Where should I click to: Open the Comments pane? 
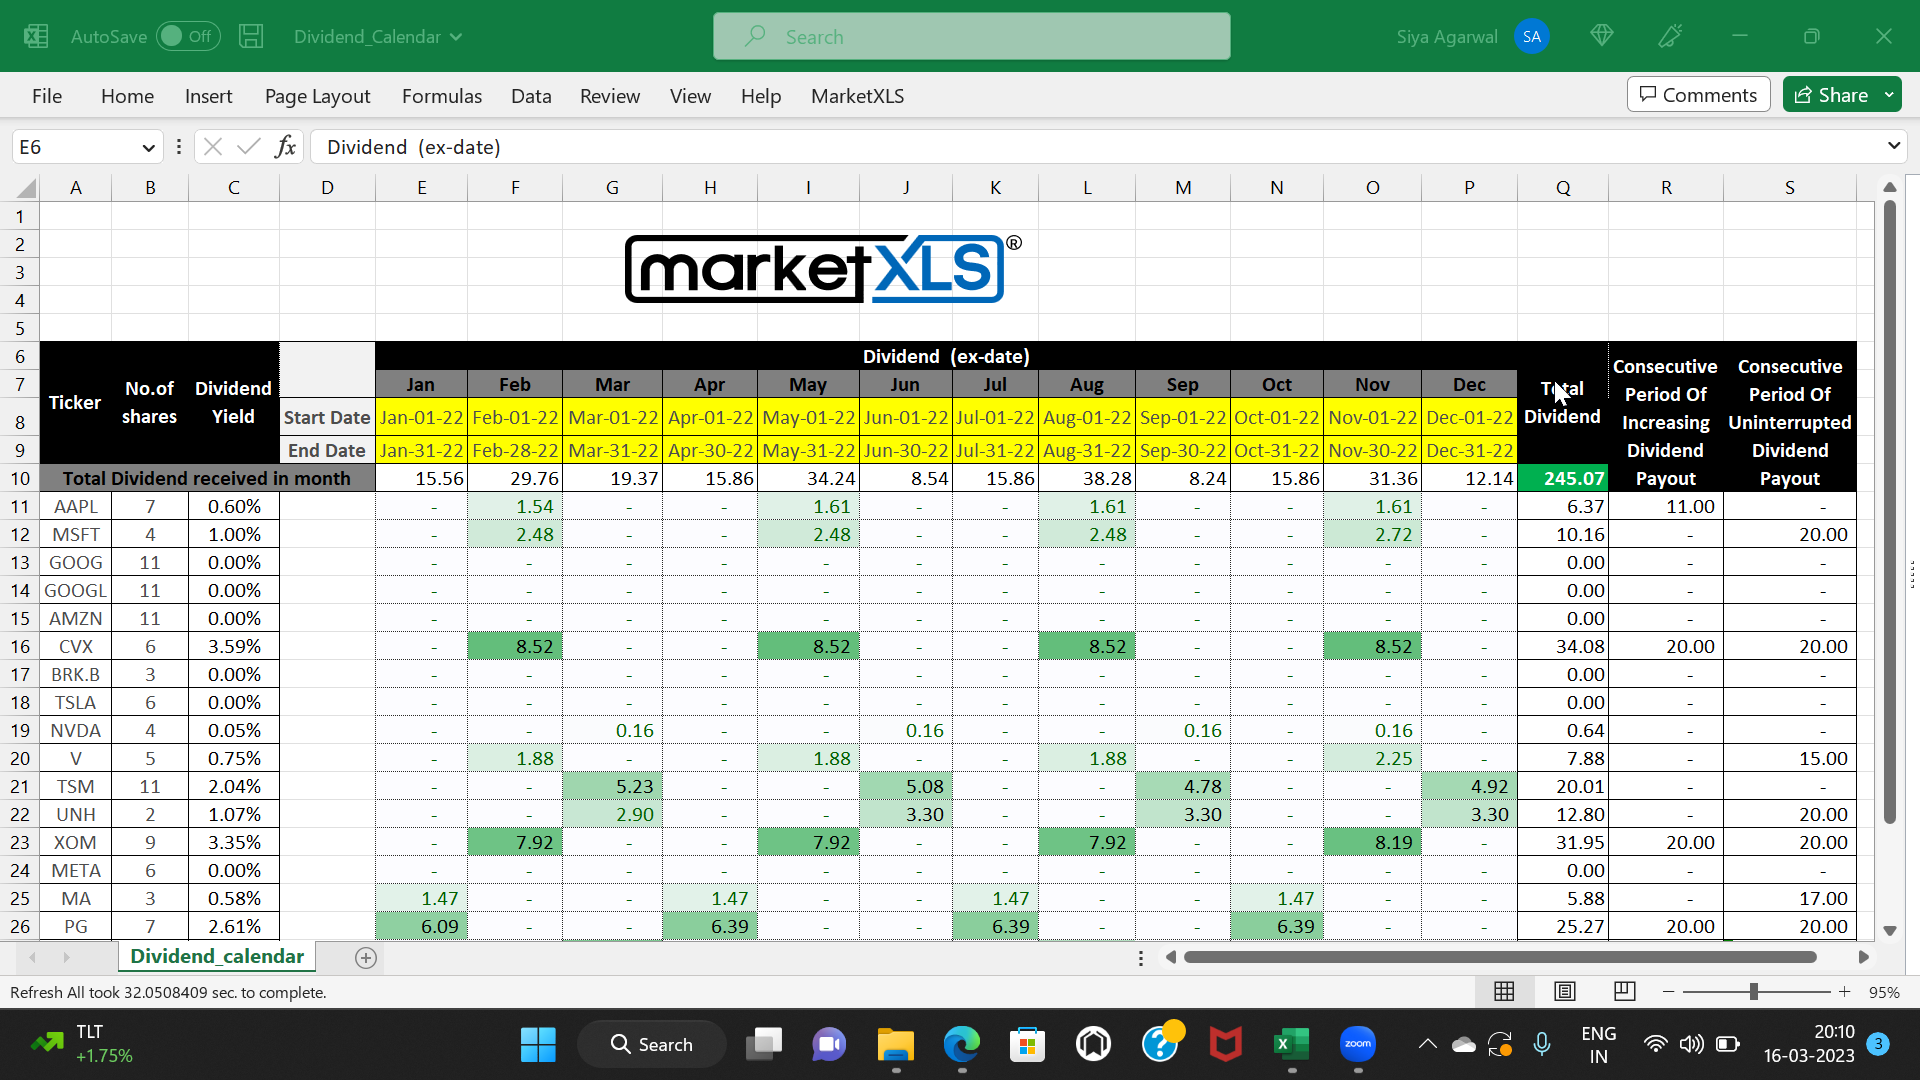point(1698,94)
